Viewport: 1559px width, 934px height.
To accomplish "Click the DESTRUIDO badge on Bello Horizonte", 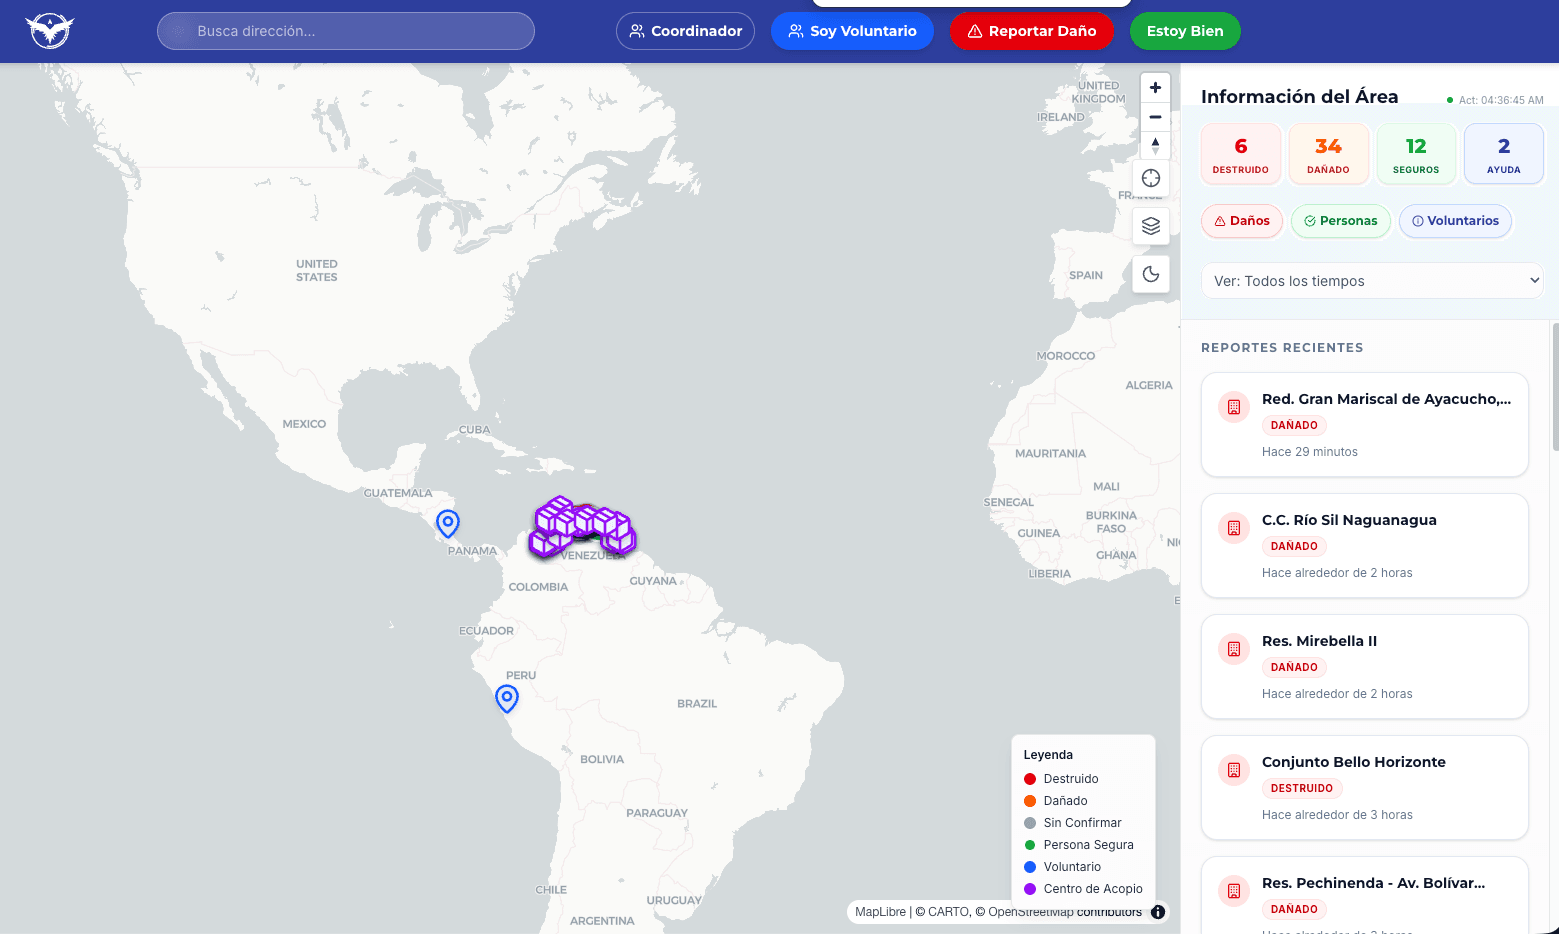I will click(x=1301, y=788).
